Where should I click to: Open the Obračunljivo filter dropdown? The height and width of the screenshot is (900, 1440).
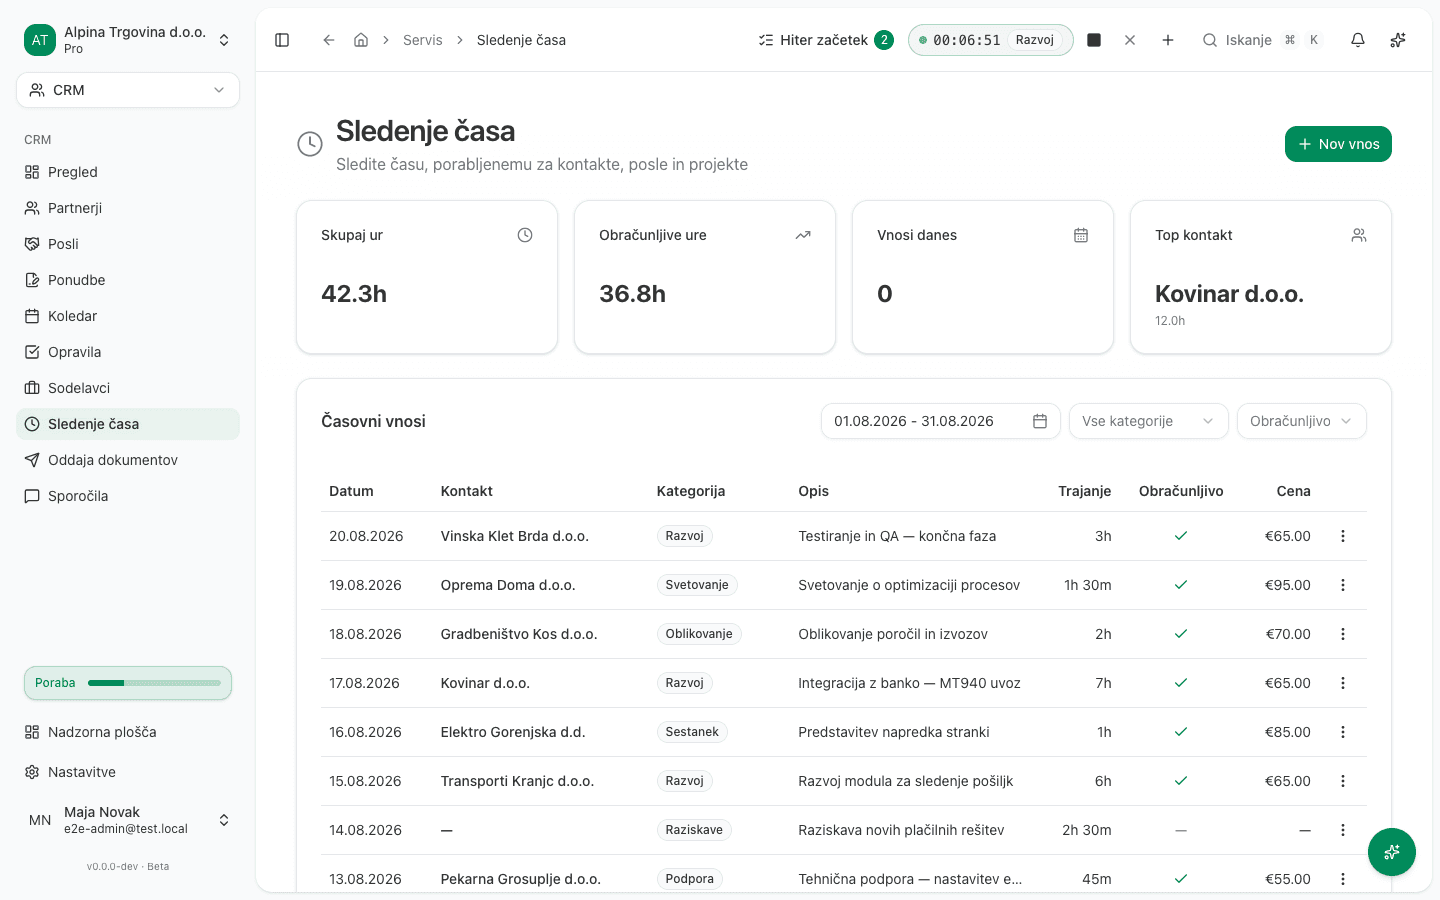coord(1302,421)
